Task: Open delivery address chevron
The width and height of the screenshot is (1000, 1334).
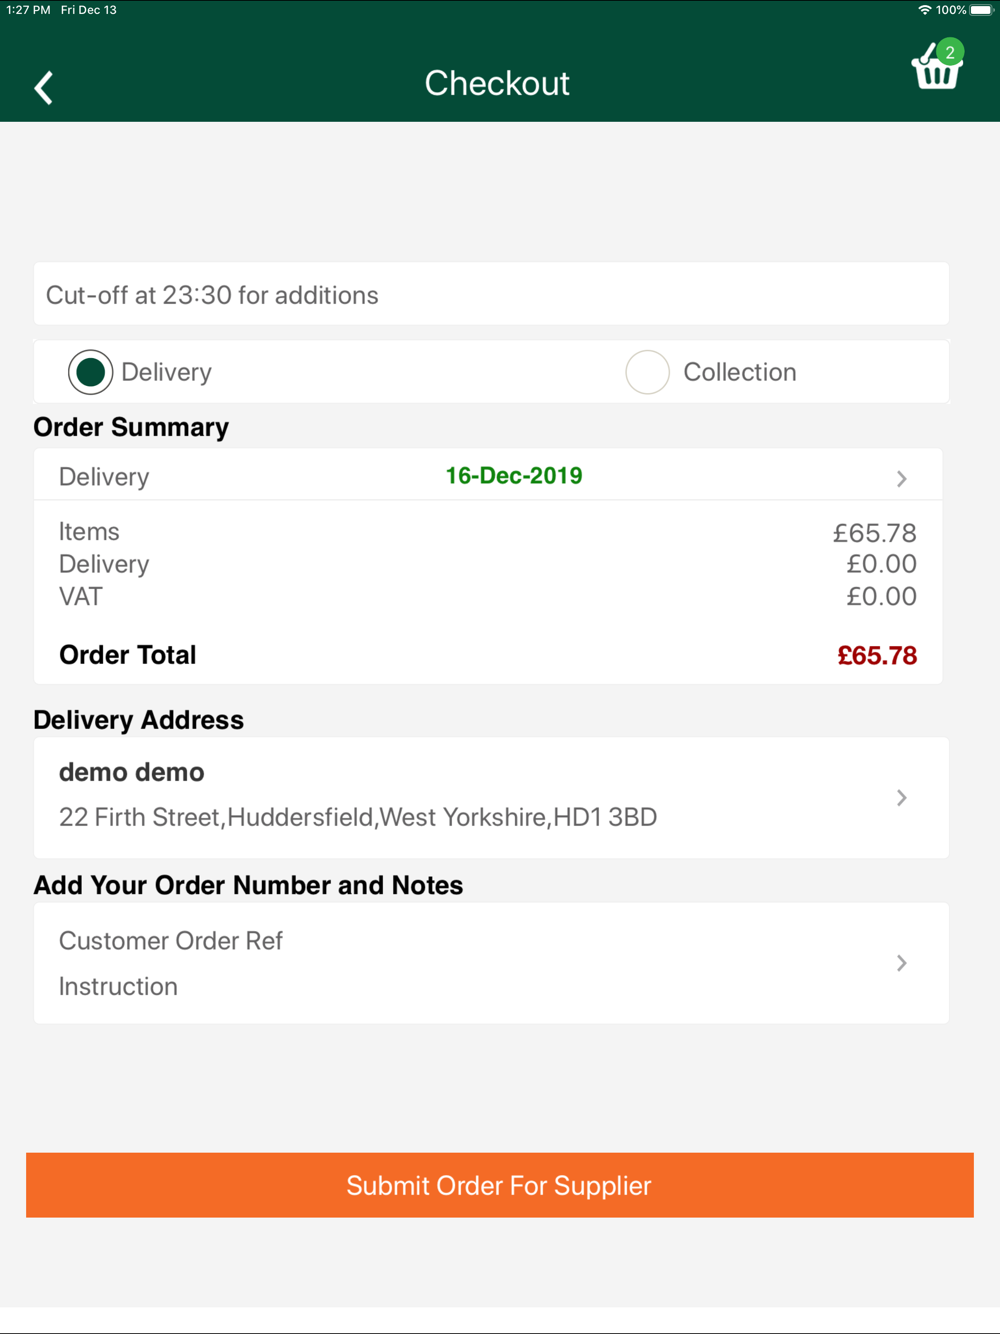Action: 902,798
